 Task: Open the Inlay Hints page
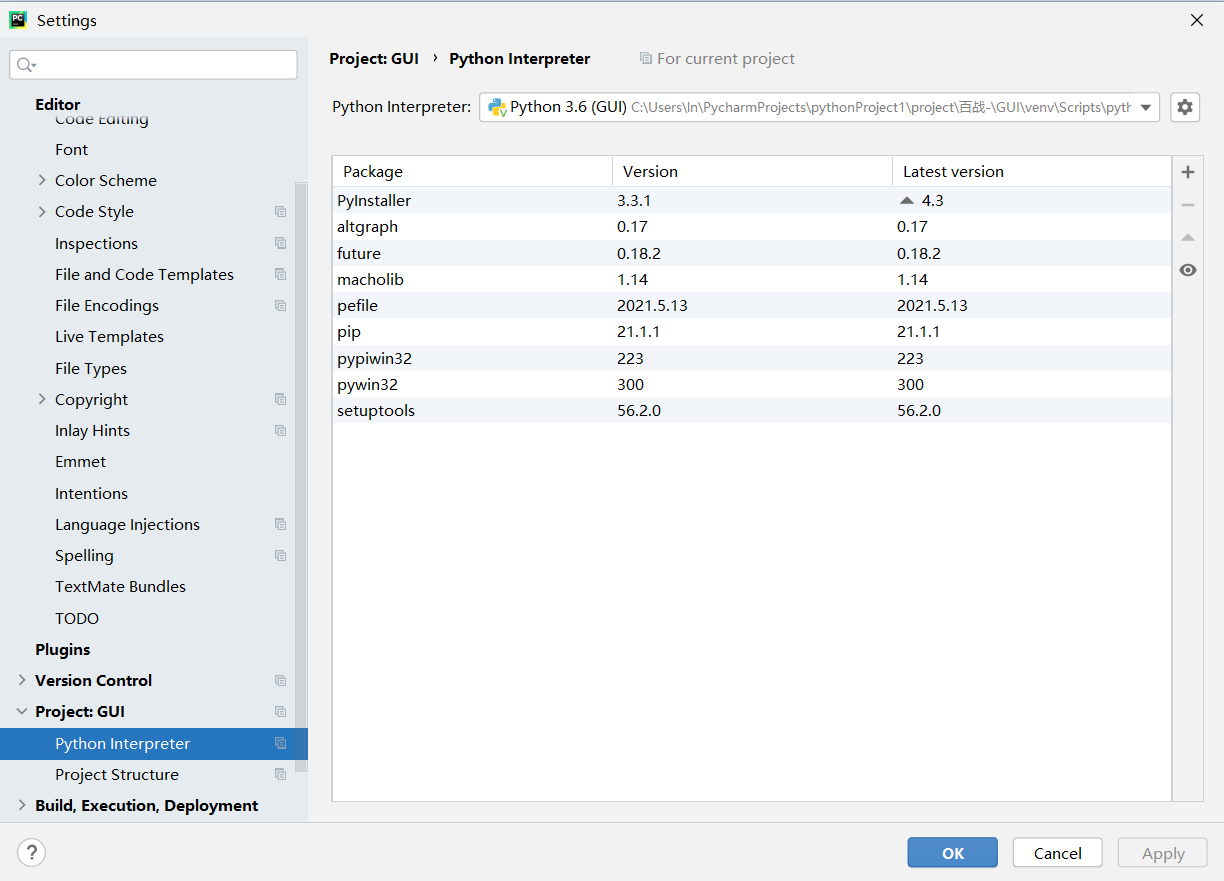click(x=92, y=430)
